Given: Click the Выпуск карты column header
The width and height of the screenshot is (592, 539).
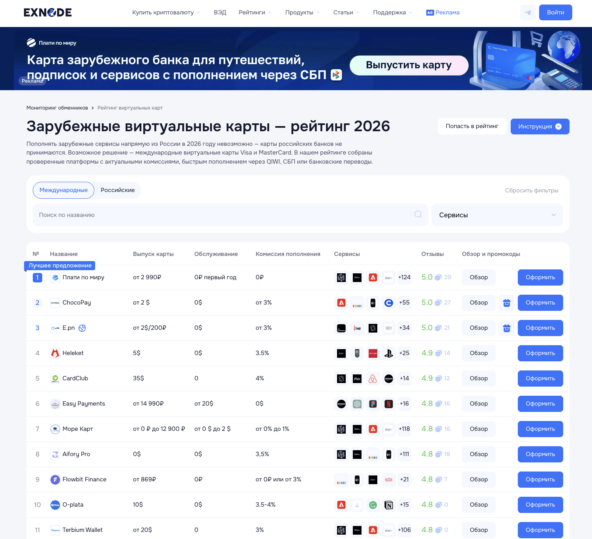Looking at the screenshot, I should [x=153, y=254].
